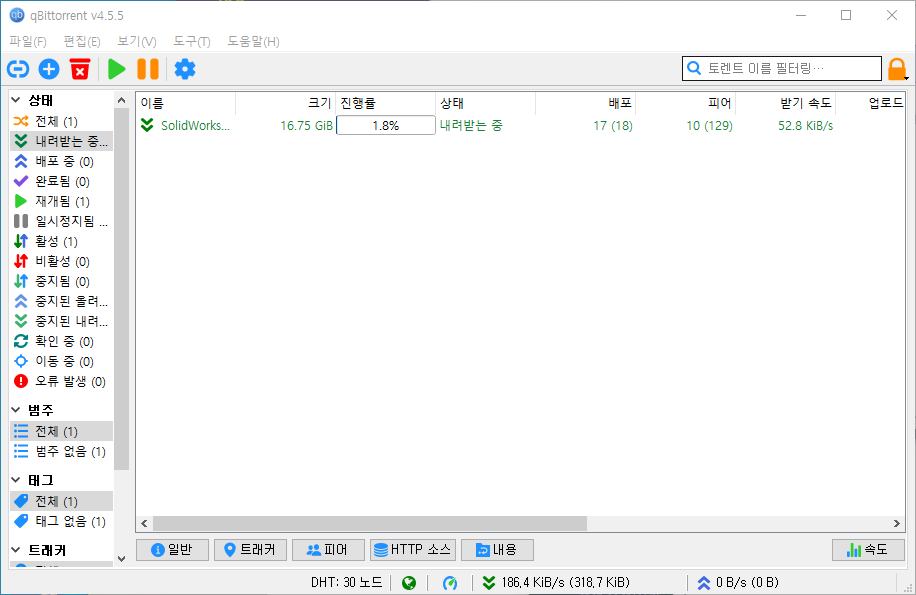Image resolution: width=916 pixels, height=595 pixels.
Task: Select the 중지된 내려... filter
Action: 61,321
